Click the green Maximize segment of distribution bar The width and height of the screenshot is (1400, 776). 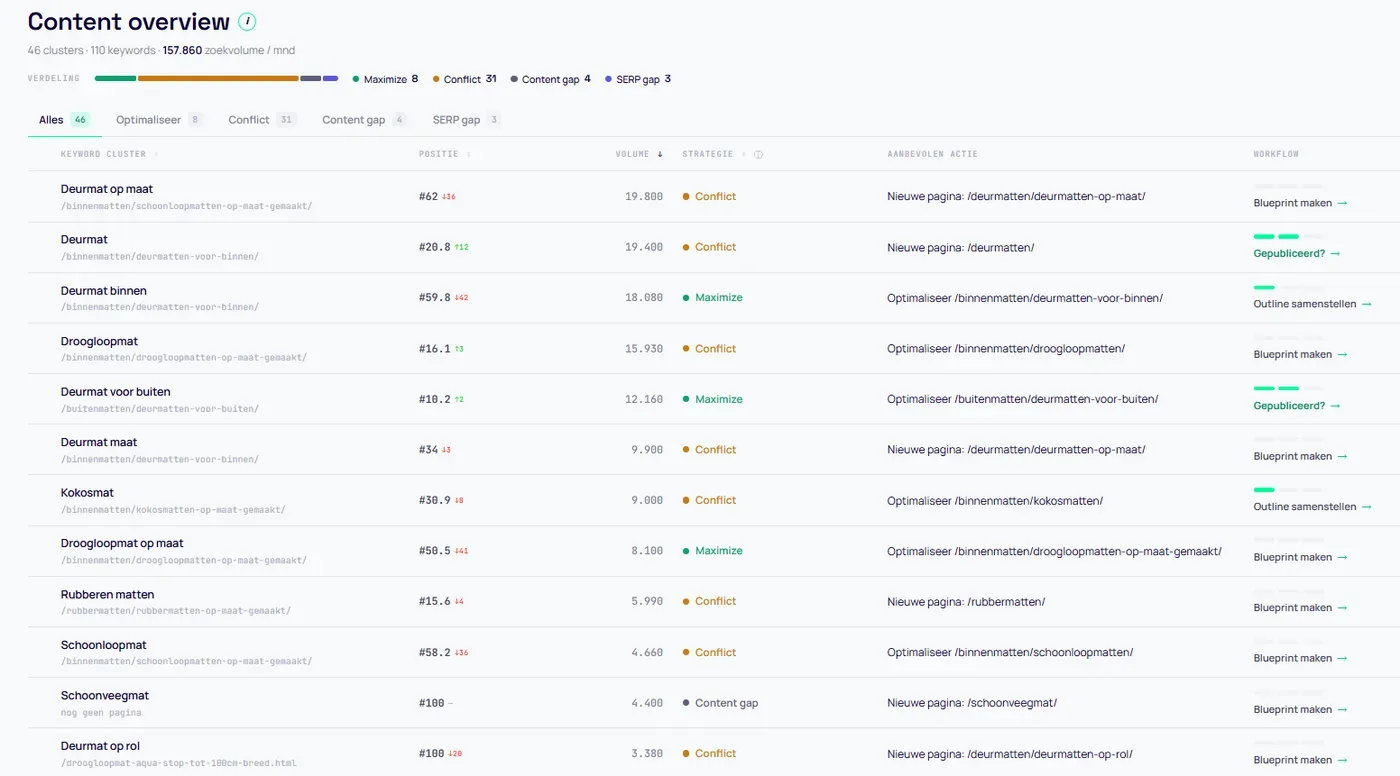(x=115, y=79)
